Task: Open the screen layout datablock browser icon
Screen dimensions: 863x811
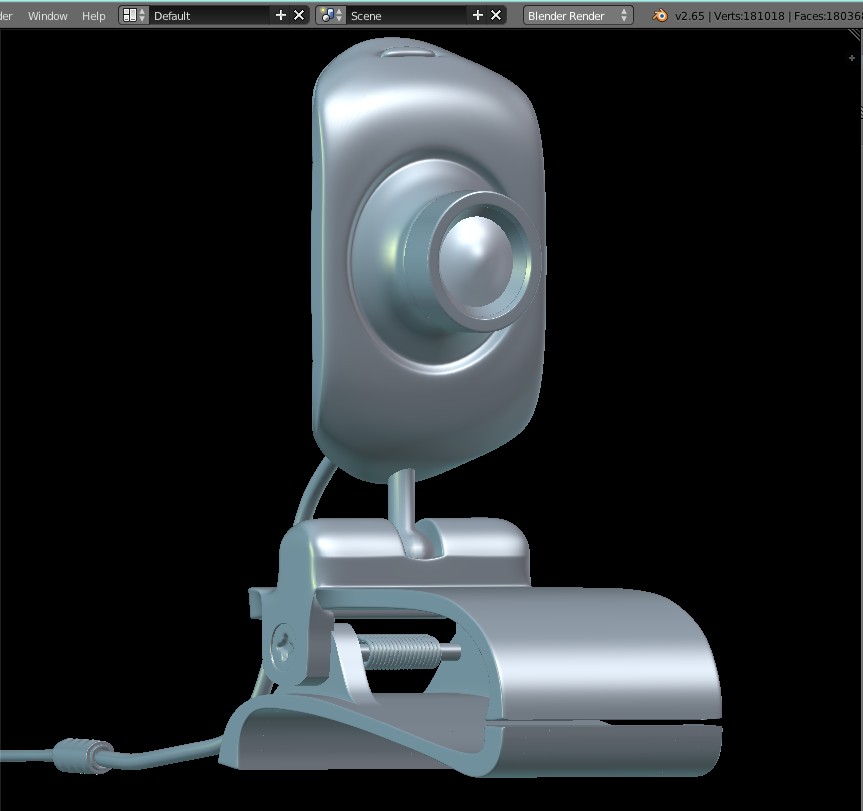Action: tap(130, 15)
